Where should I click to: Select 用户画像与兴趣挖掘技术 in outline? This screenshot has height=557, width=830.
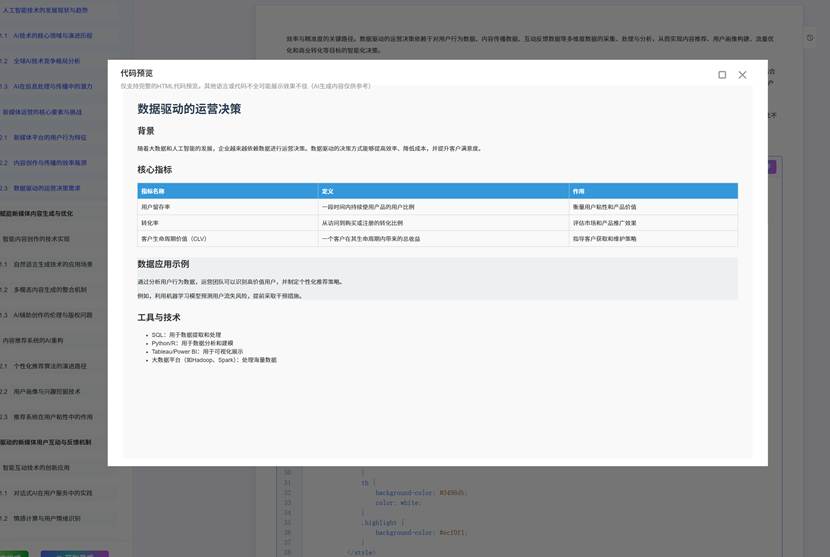tap(47, 391)
